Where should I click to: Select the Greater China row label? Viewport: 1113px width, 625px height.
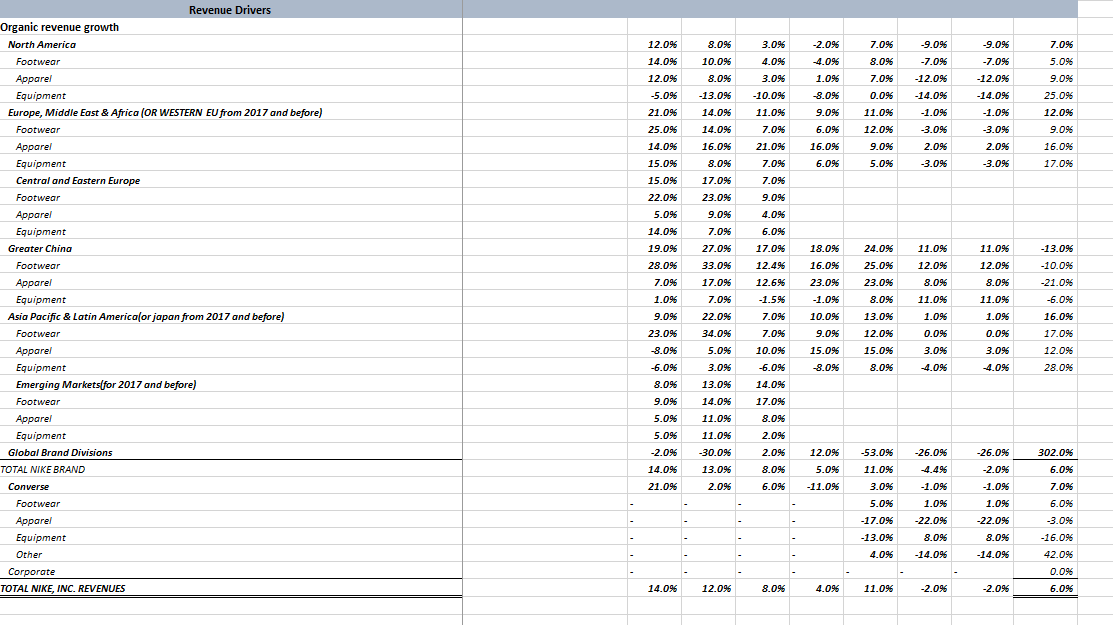(40, 248)
